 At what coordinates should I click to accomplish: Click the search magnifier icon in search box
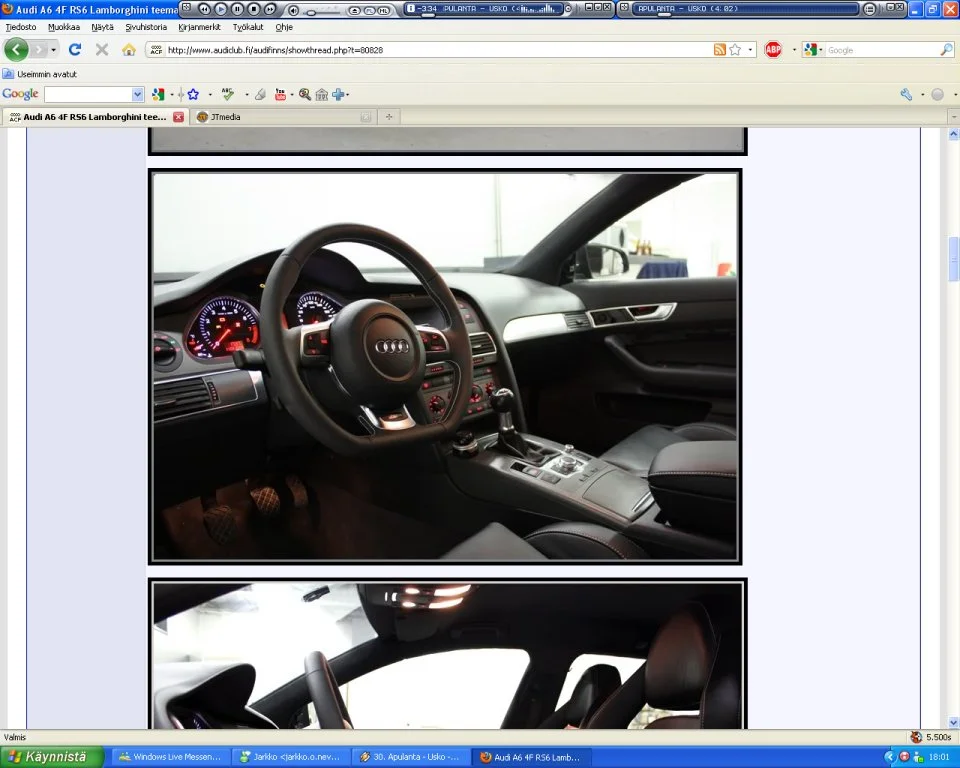(x=946, y=49)
